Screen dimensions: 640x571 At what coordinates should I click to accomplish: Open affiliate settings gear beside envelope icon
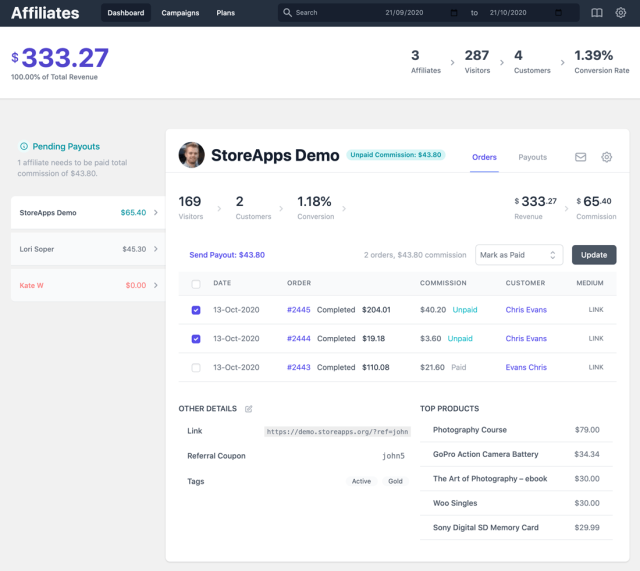[x=607, y=157]
